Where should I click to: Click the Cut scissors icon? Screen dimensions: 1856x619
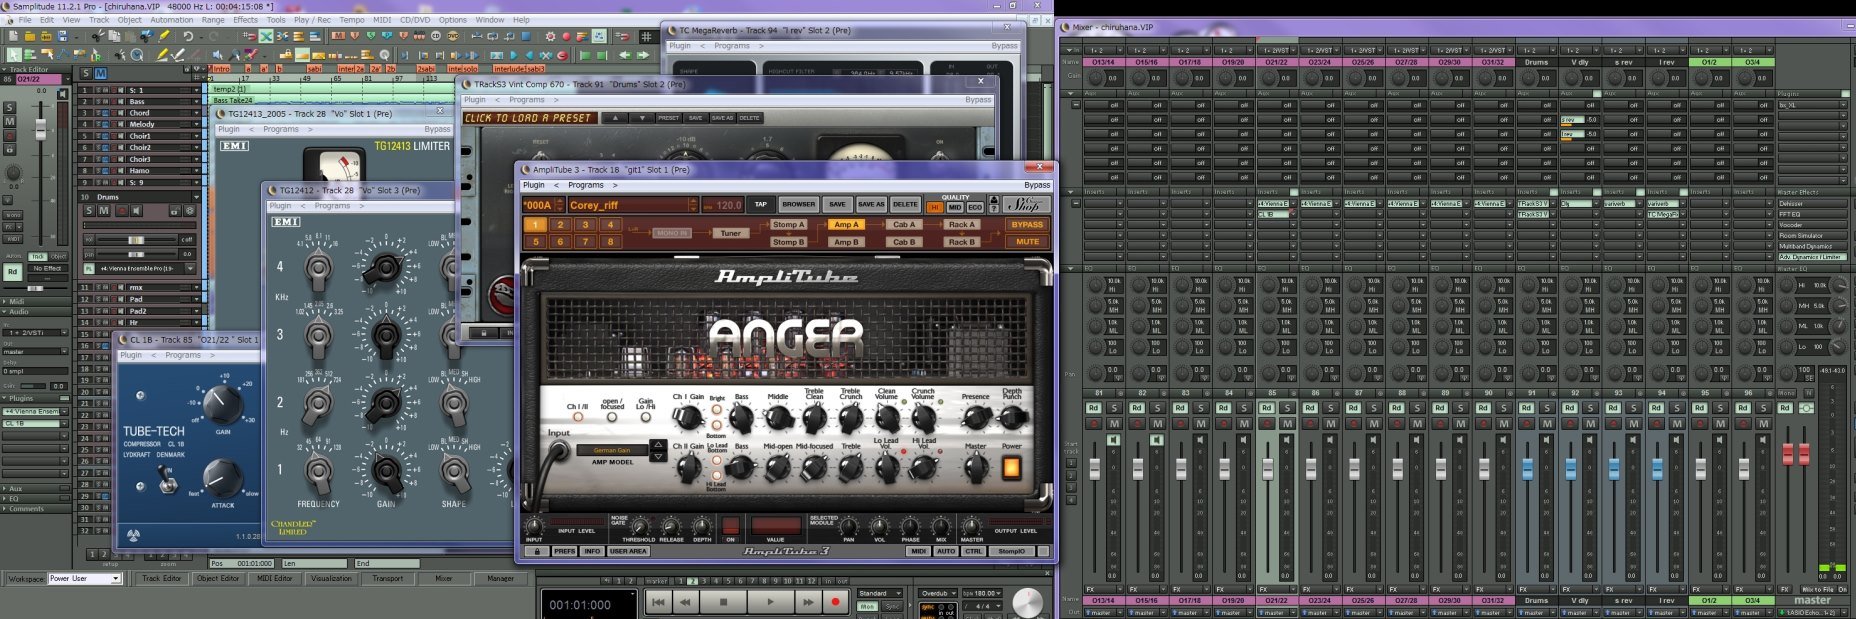96,36
